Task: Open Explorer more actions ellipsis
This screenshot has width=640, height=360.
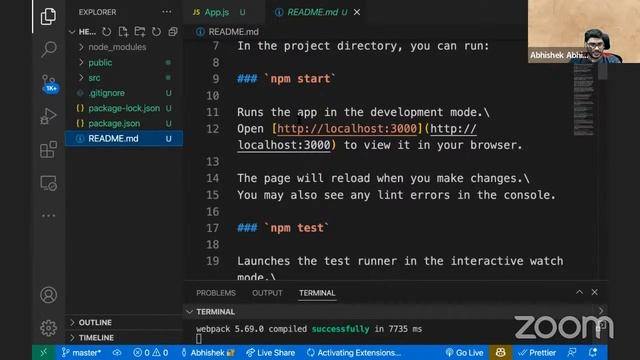Action: pyautogui.click(x=167, y=12)
